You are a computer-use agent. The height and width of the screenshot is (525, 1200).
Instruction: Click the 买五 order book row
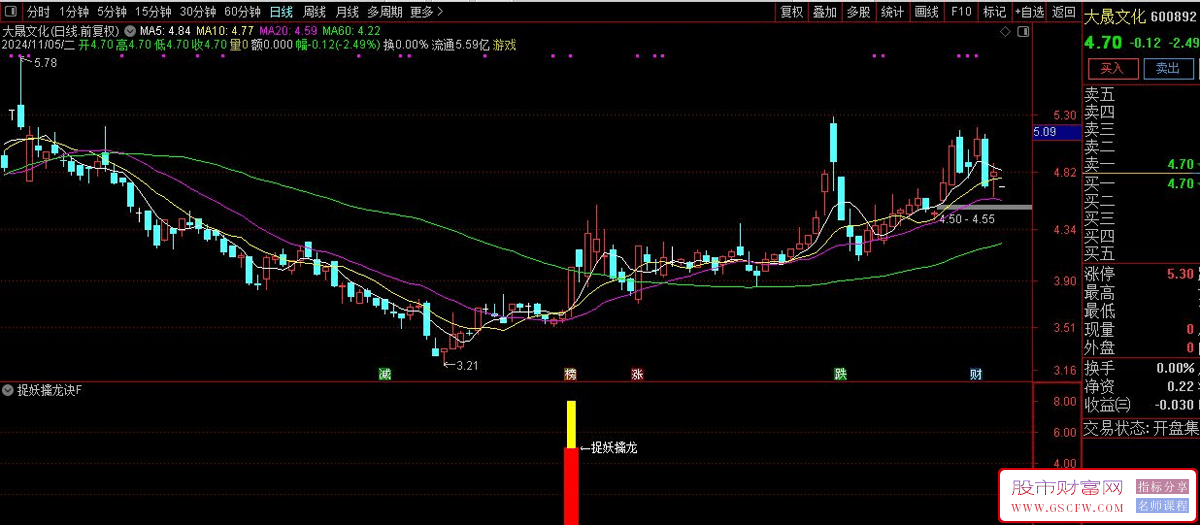tap(1141, 254)
